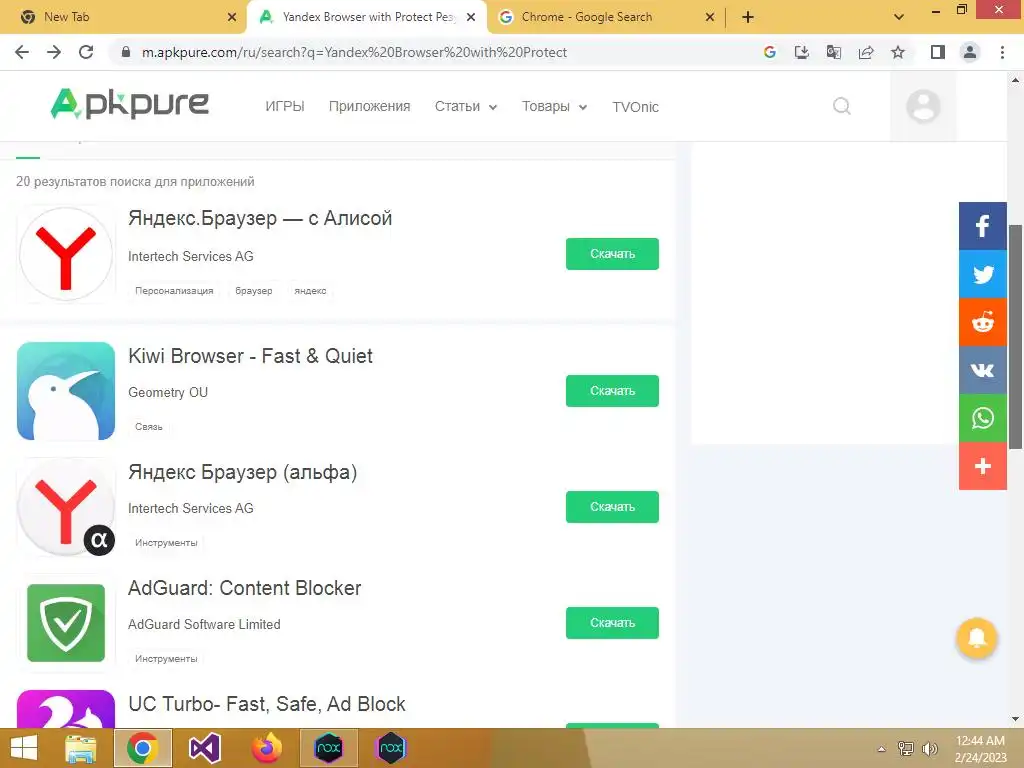
Task: Open Chrome profile button
Action: coord(970,52)
